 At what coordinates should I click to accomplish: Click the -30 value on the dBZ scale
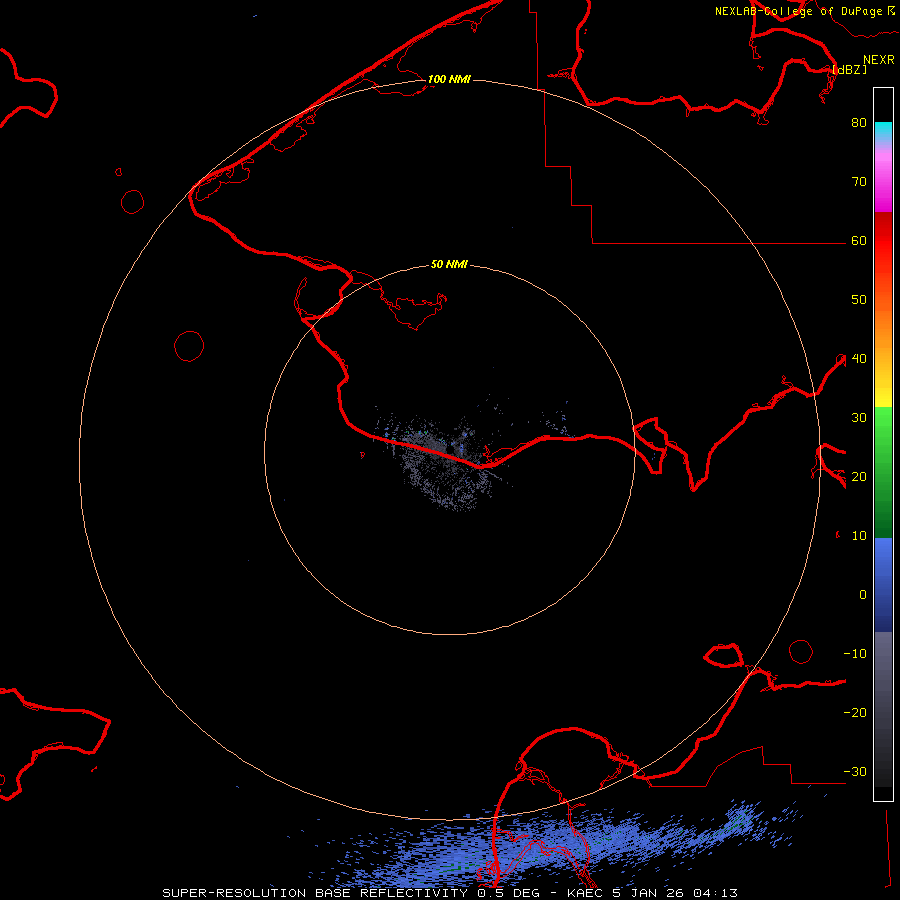click(x=855, y=772)
